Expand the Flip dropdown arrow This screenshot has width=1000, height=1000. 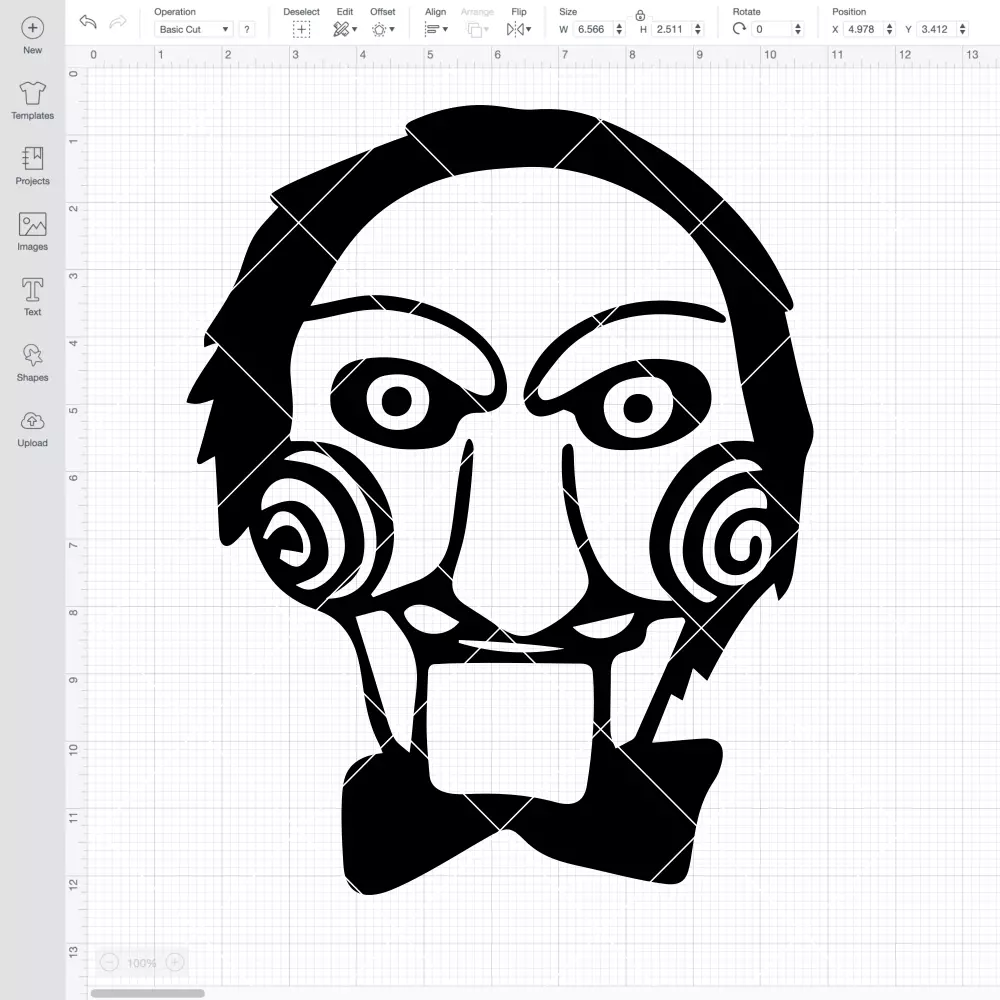pyautogui.click(x=528, y=29)
